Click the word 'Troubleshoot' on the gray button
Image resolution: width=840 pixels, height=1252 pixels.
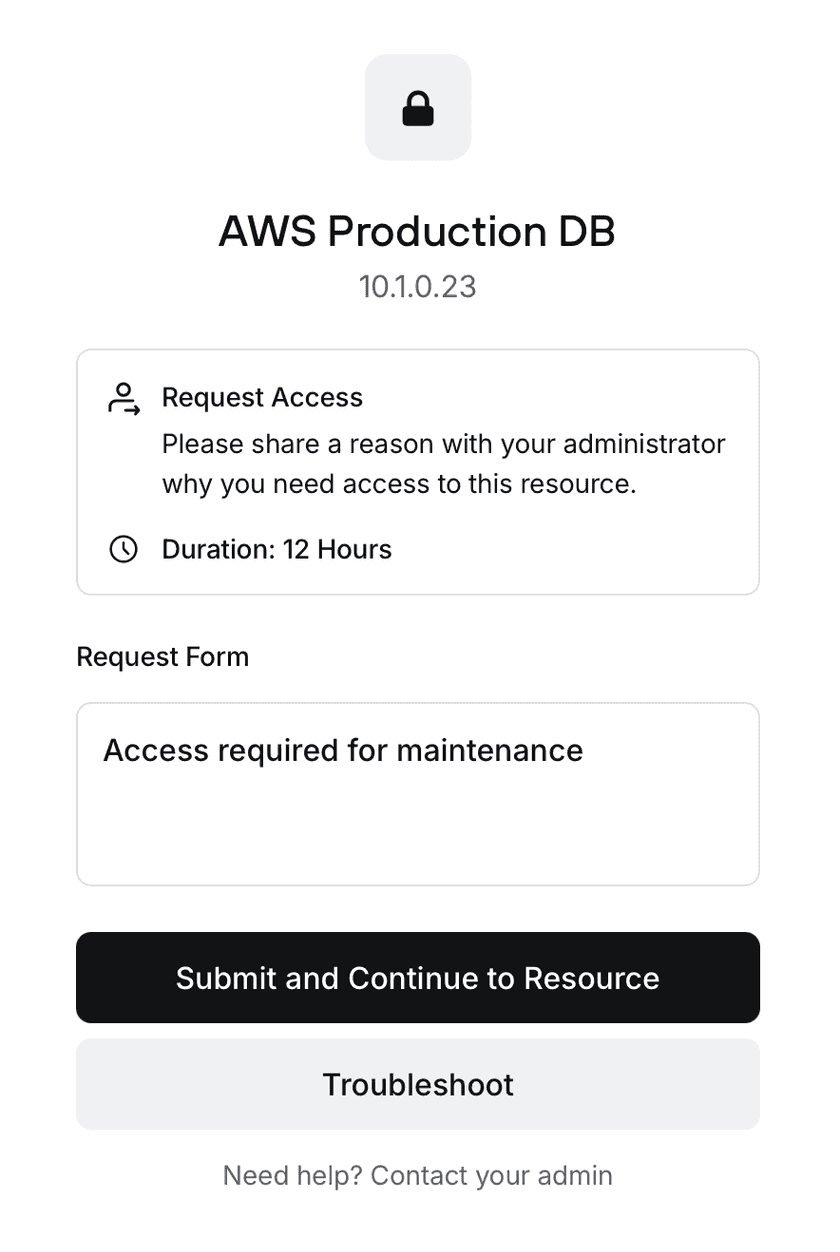tap(418, 1085)
